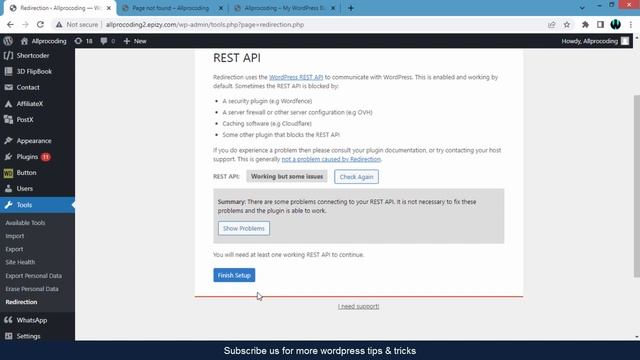Follow the WordPress REST API link
This screenshot has width=640, height=360.
296,77
